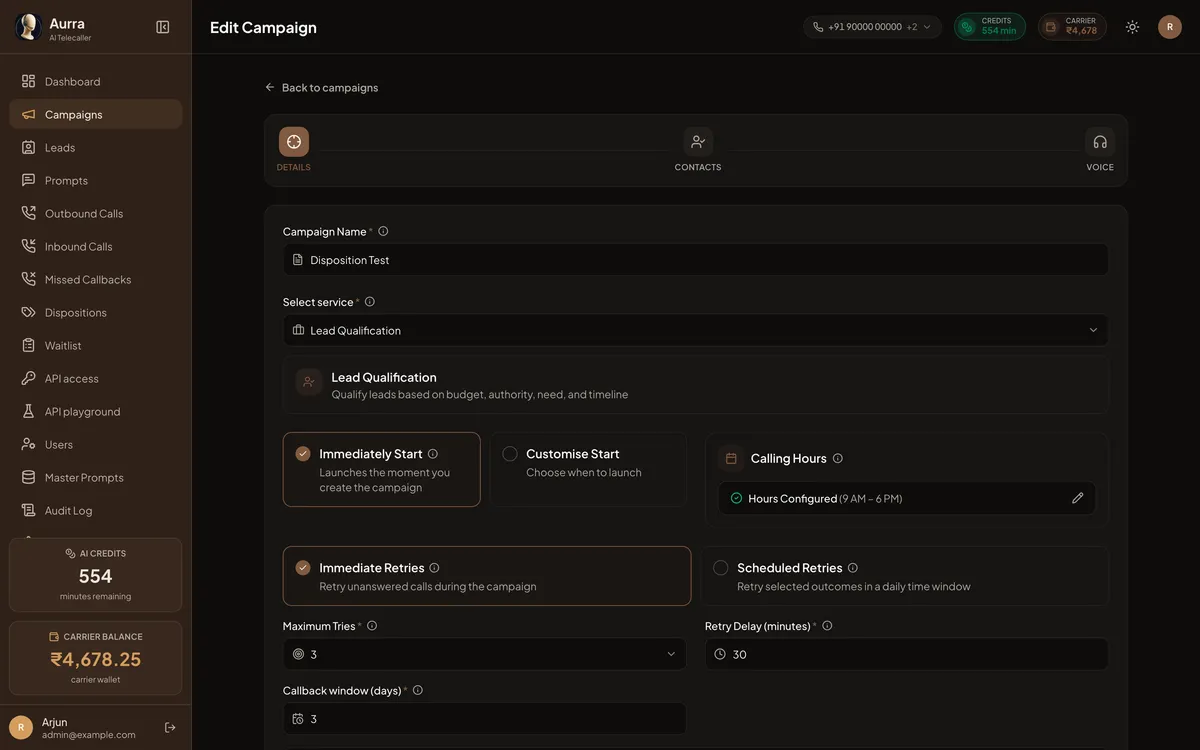1200x750 pixels.
Task: Click the Edit Campaign page title
Action: [x=263, y=27]
